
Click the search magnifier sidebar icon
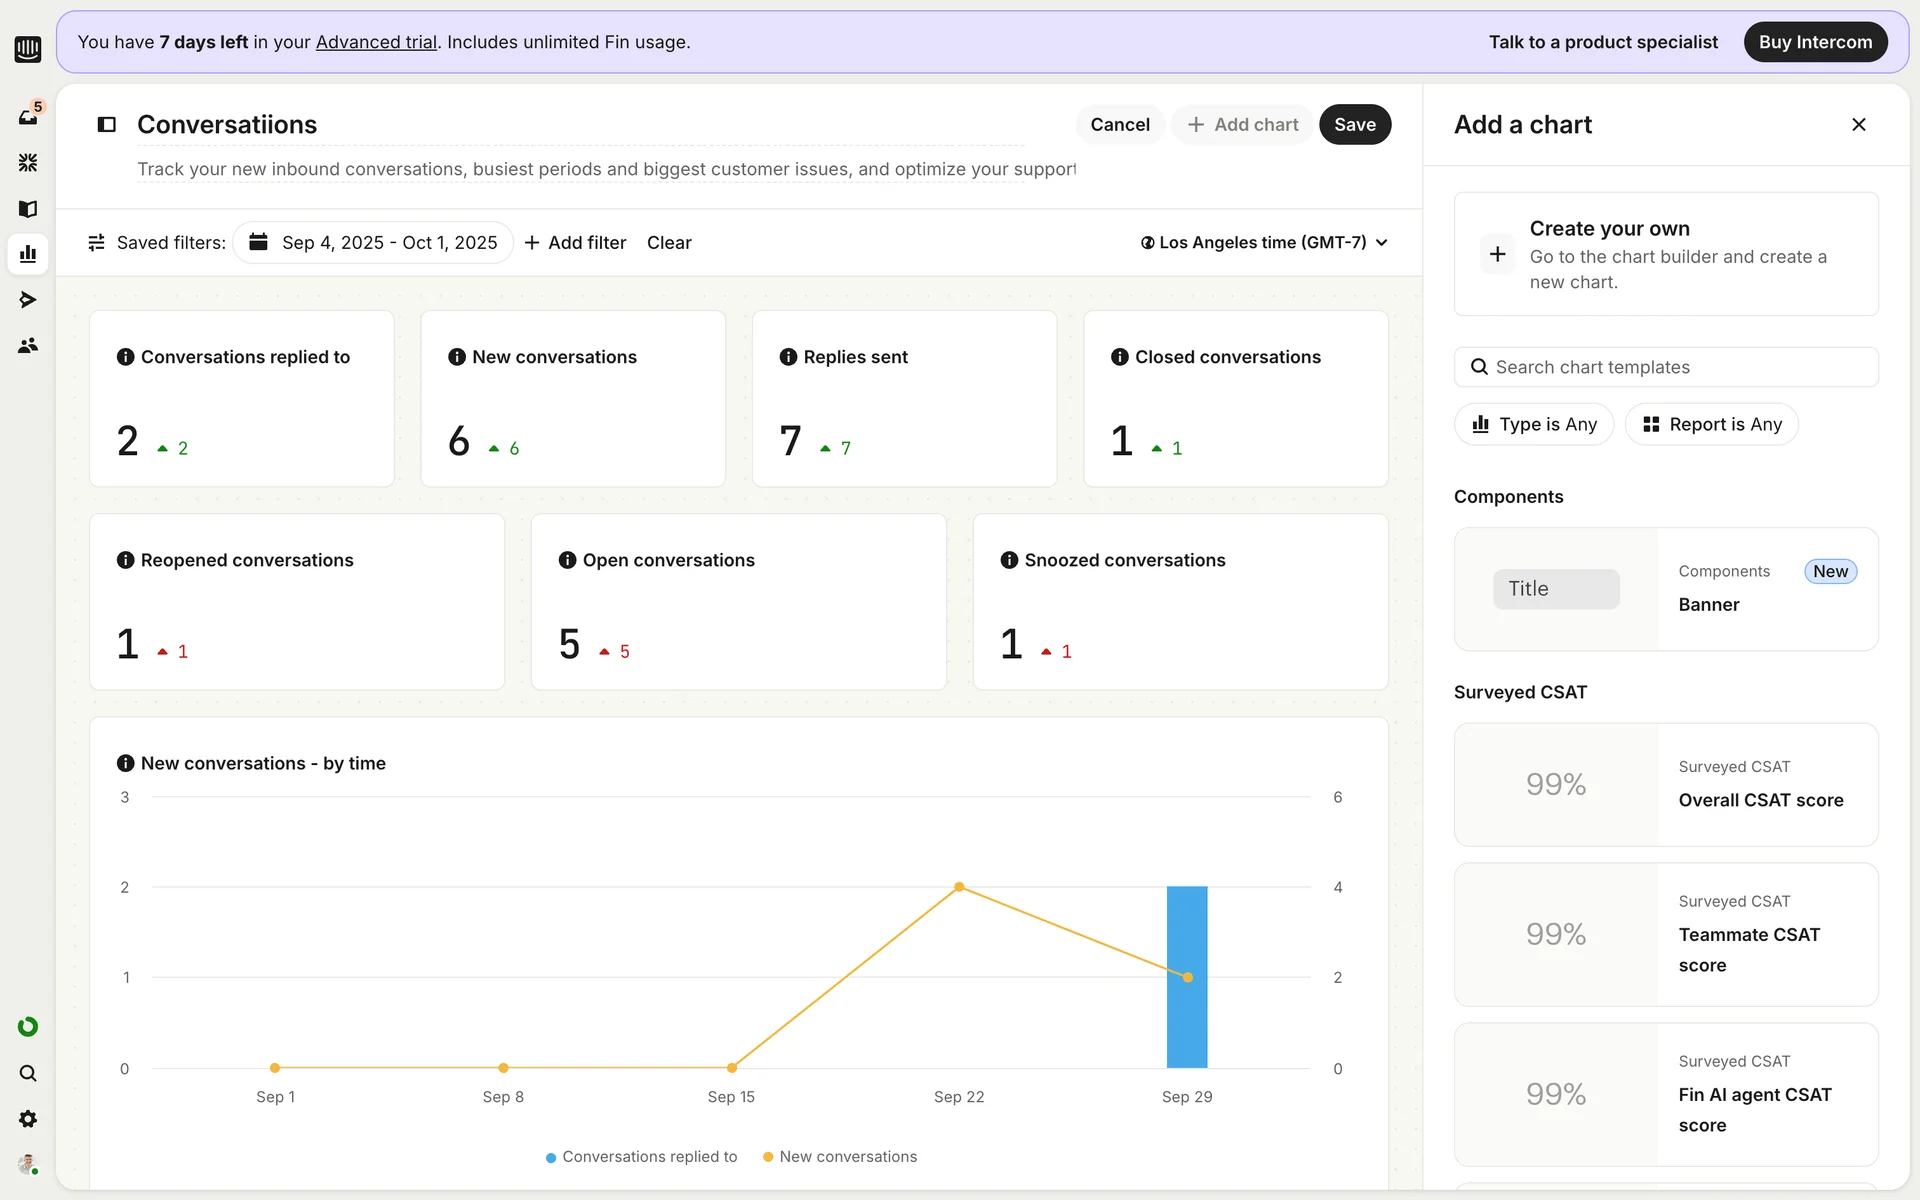tap(28, 1073)
